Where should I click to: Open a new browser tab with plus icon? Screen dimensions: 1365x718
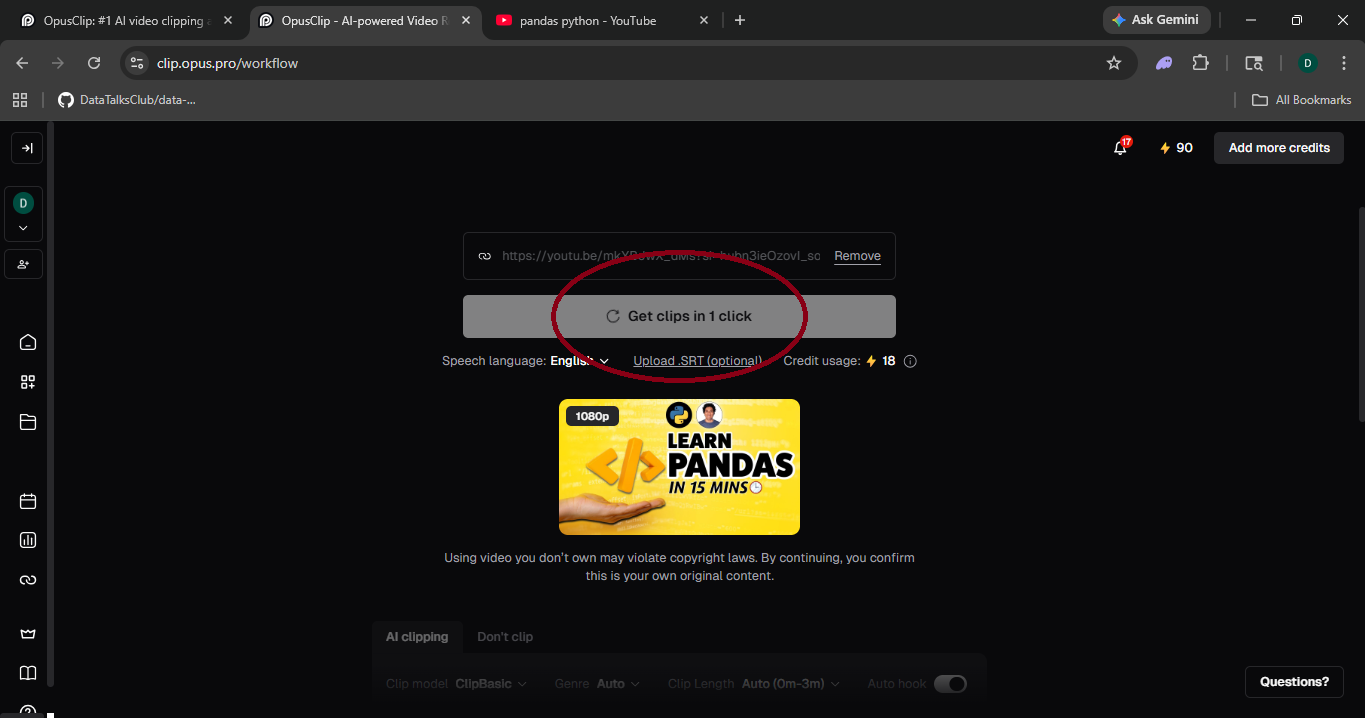(x=740, y=20)
